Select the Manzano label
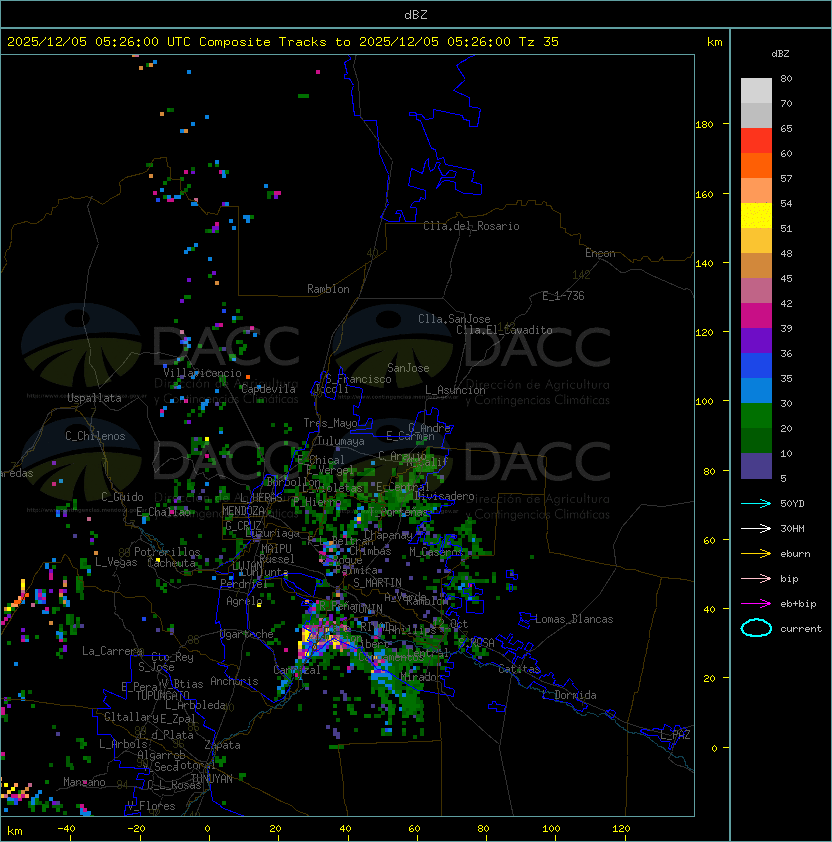The width and height of the screenshot is (832, 842). 84,782
